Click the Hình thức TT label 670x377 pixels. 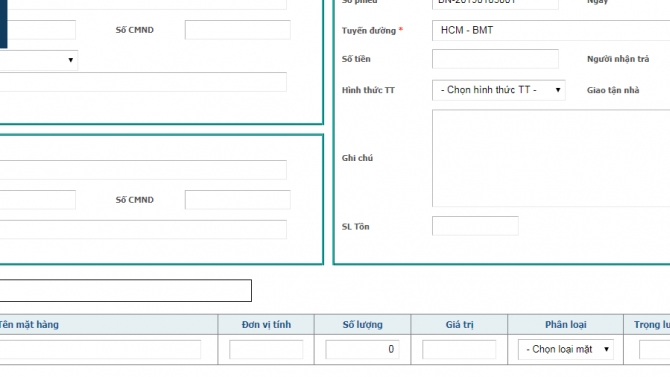pos(368,90)
